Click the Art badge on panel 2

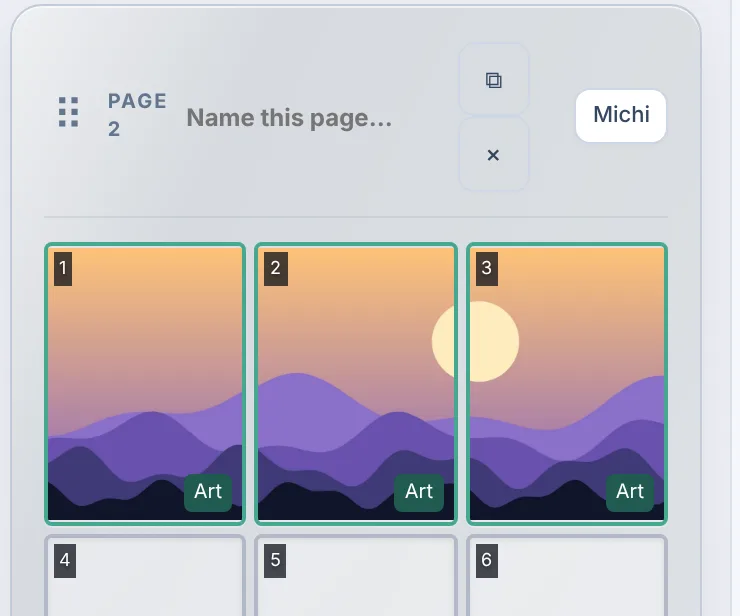pos(419,492)
